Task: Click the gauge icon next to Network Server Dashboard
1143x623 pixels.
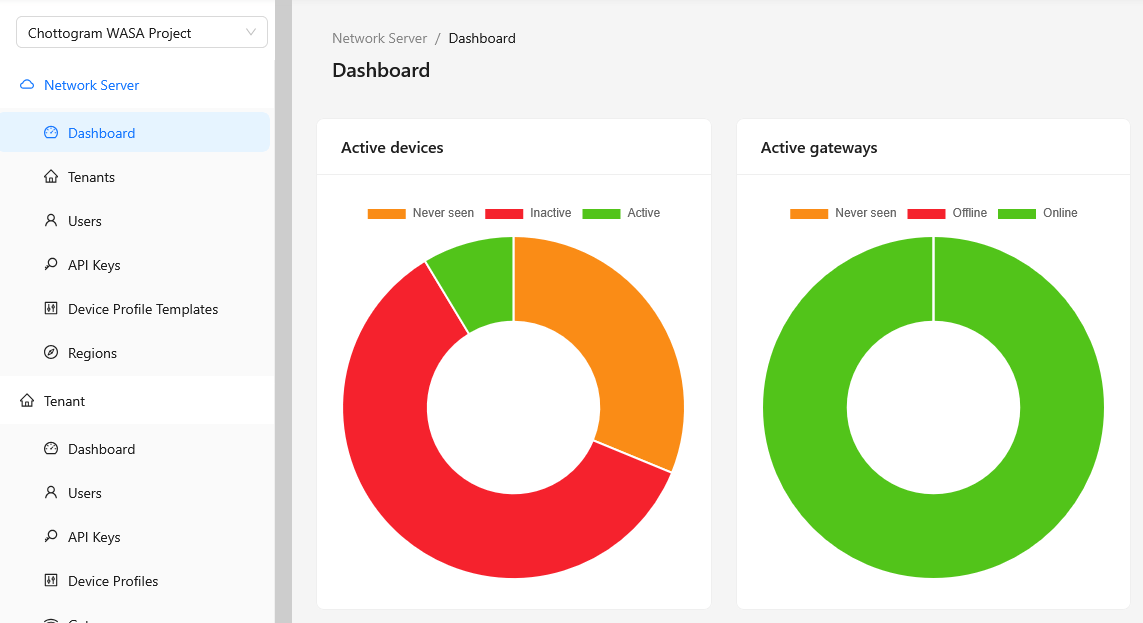Action: pyautogui.click(x=51, y=133)
